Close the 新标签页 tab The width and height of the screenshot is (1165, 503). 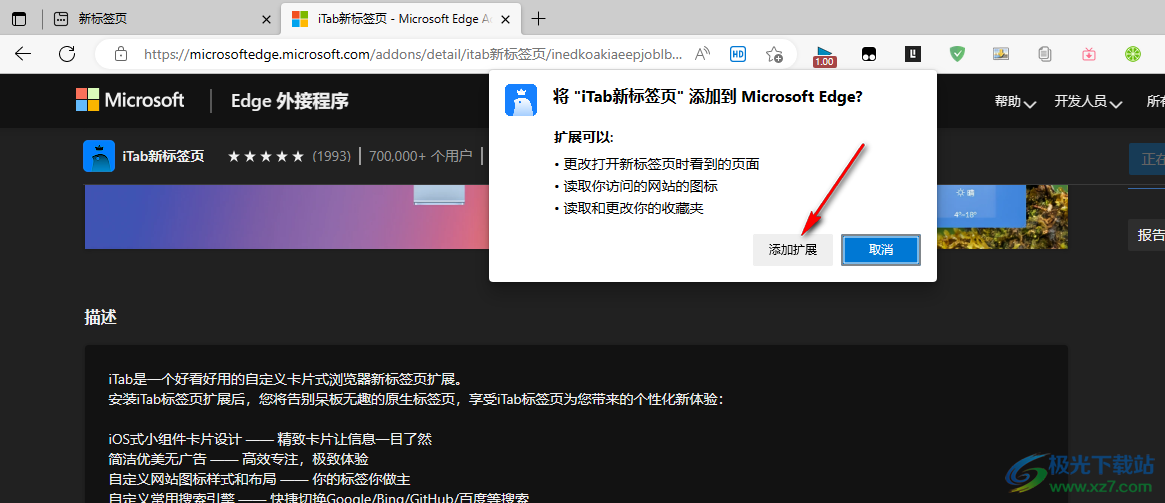pos(267,19)
